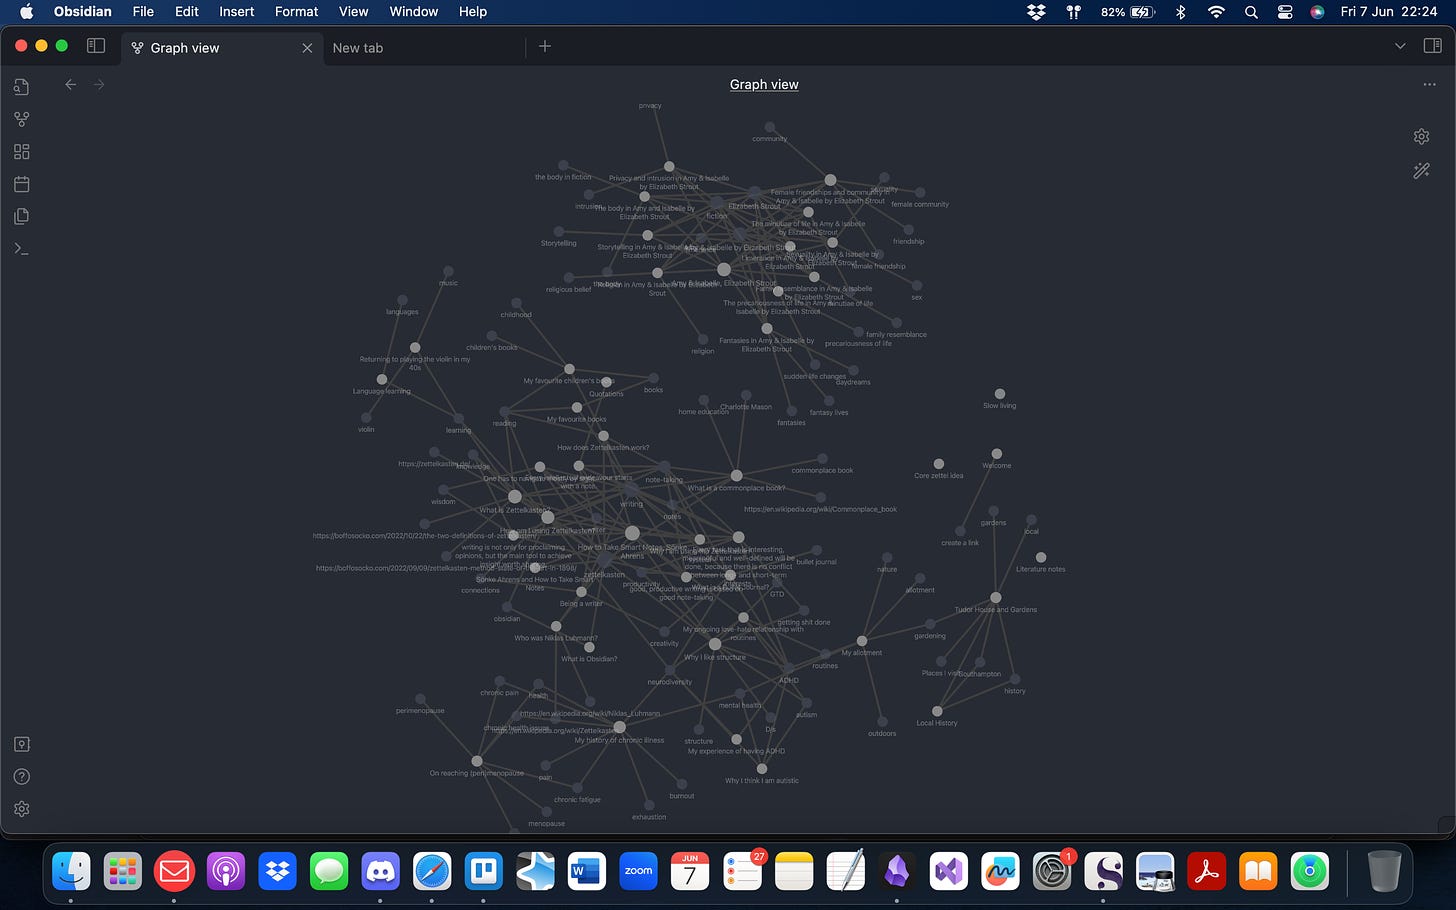Open Podcasts from the Dock
The image size is (1456, 910).
click(226, 871)
